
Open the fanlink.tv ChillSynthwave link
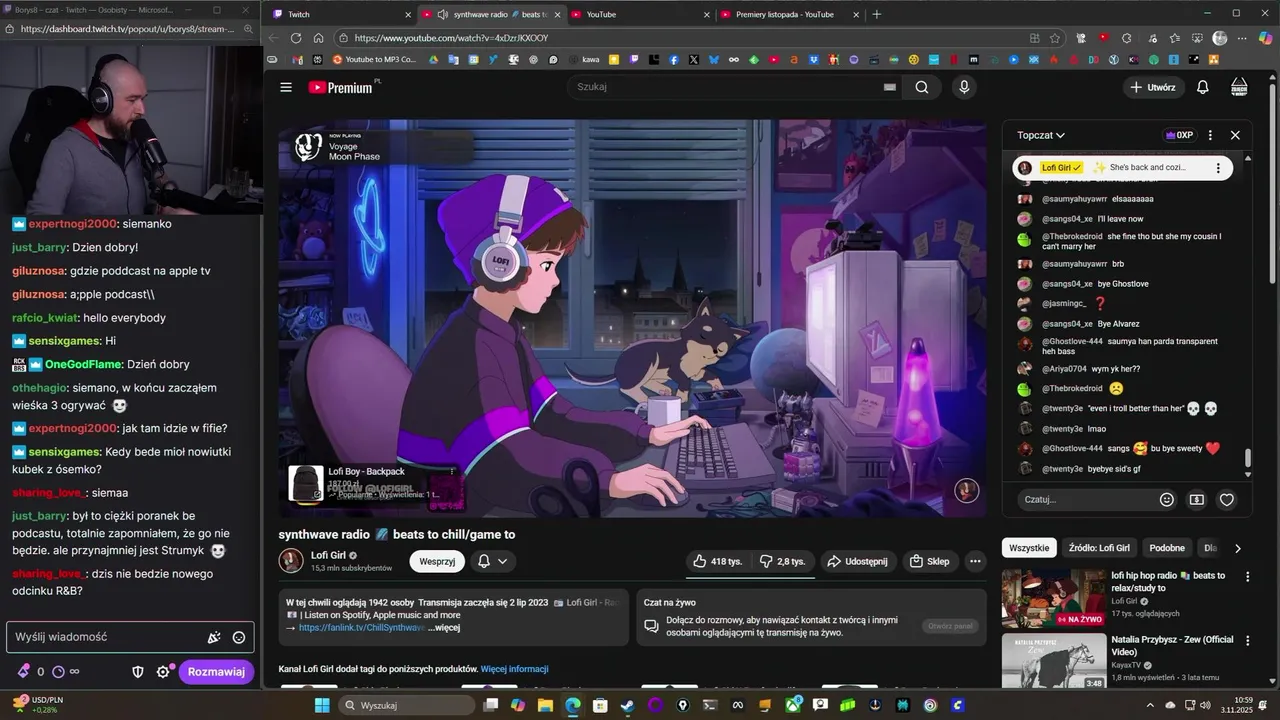[362, 628]
